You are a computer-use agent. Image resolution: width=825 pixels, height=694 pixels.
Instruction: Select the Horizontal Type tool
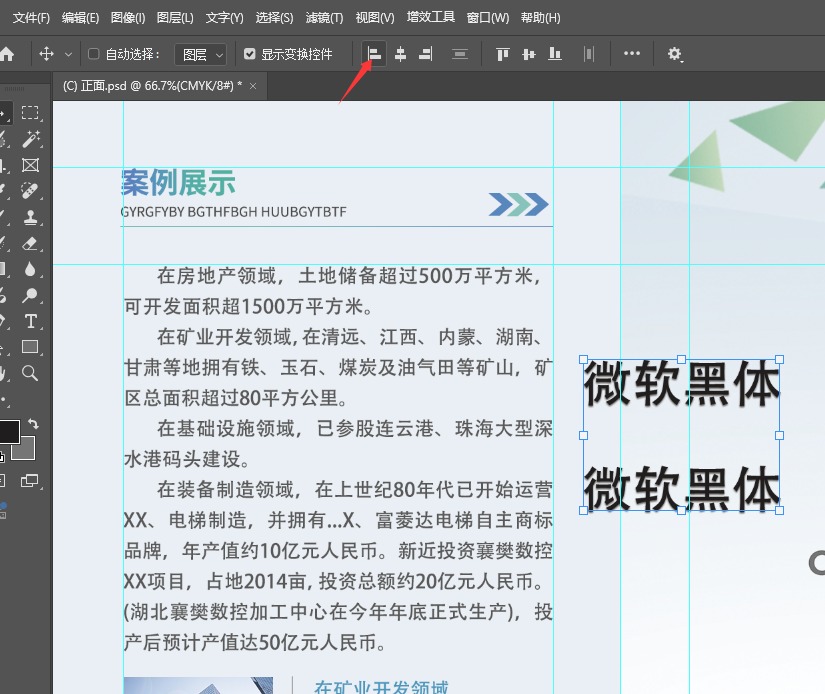[x=31, y=321]
